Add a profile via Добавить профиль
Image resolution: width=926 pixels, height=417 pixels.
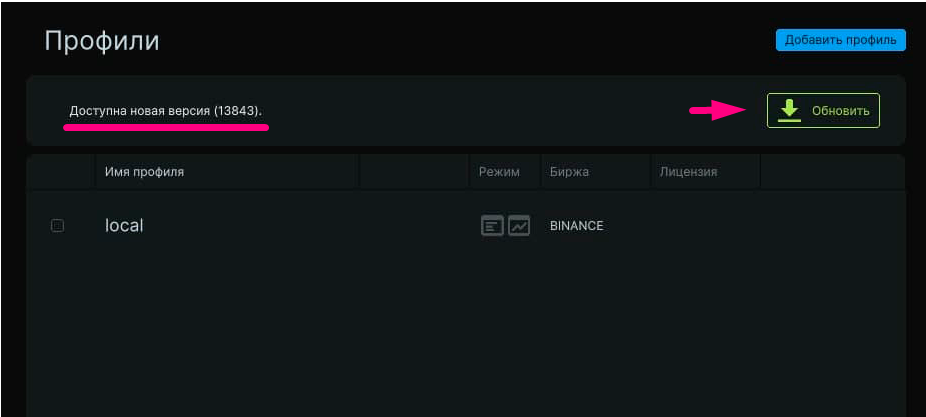click(x=840, y=40)
